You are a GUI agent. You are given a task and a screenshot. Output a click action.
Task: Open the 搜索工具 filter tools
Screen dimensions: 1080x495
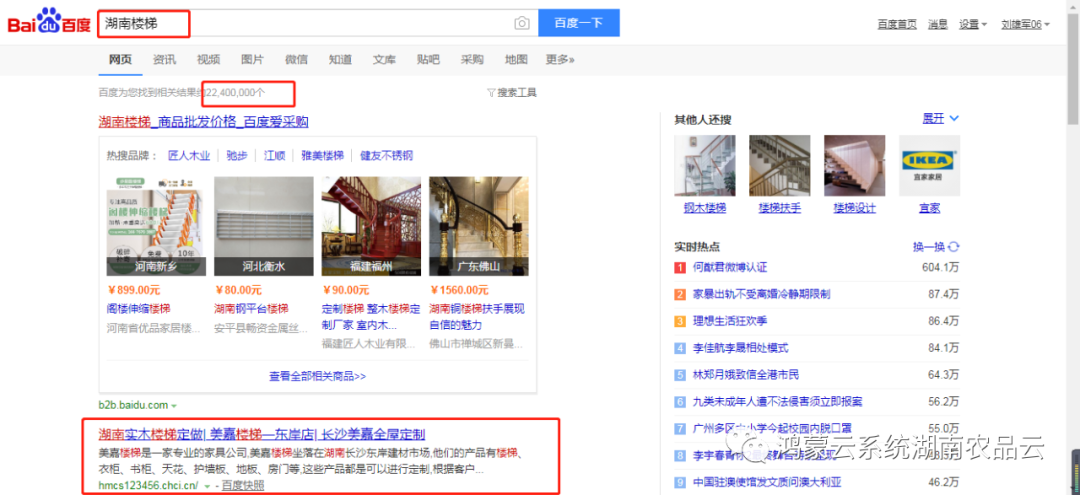point(512,93)
